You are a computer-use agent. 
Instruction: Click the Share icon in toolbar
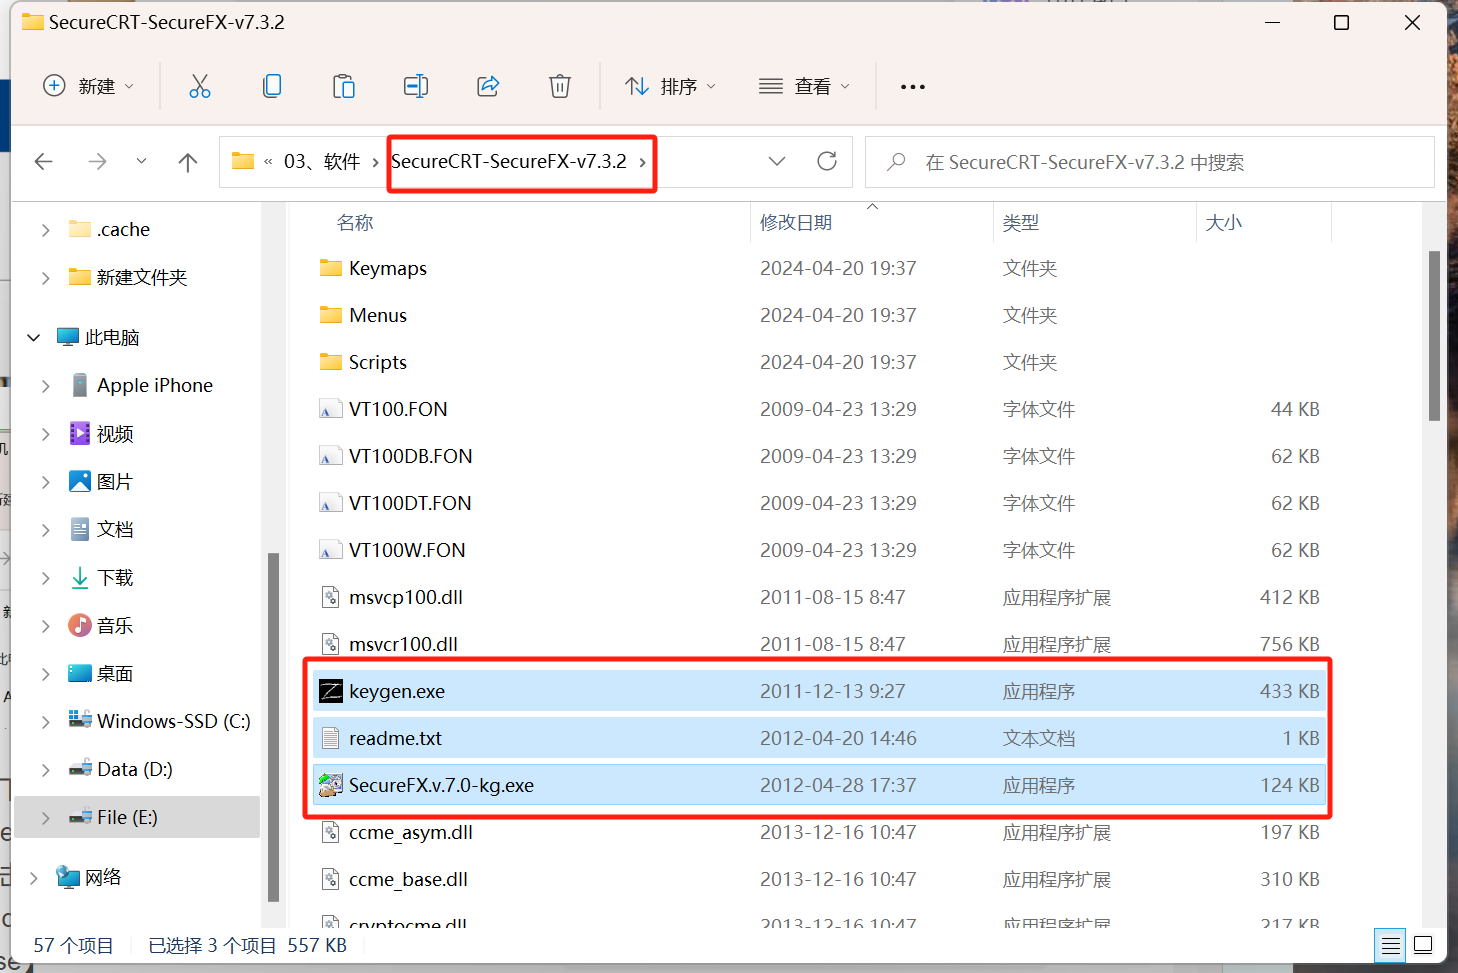coord(488,86)
